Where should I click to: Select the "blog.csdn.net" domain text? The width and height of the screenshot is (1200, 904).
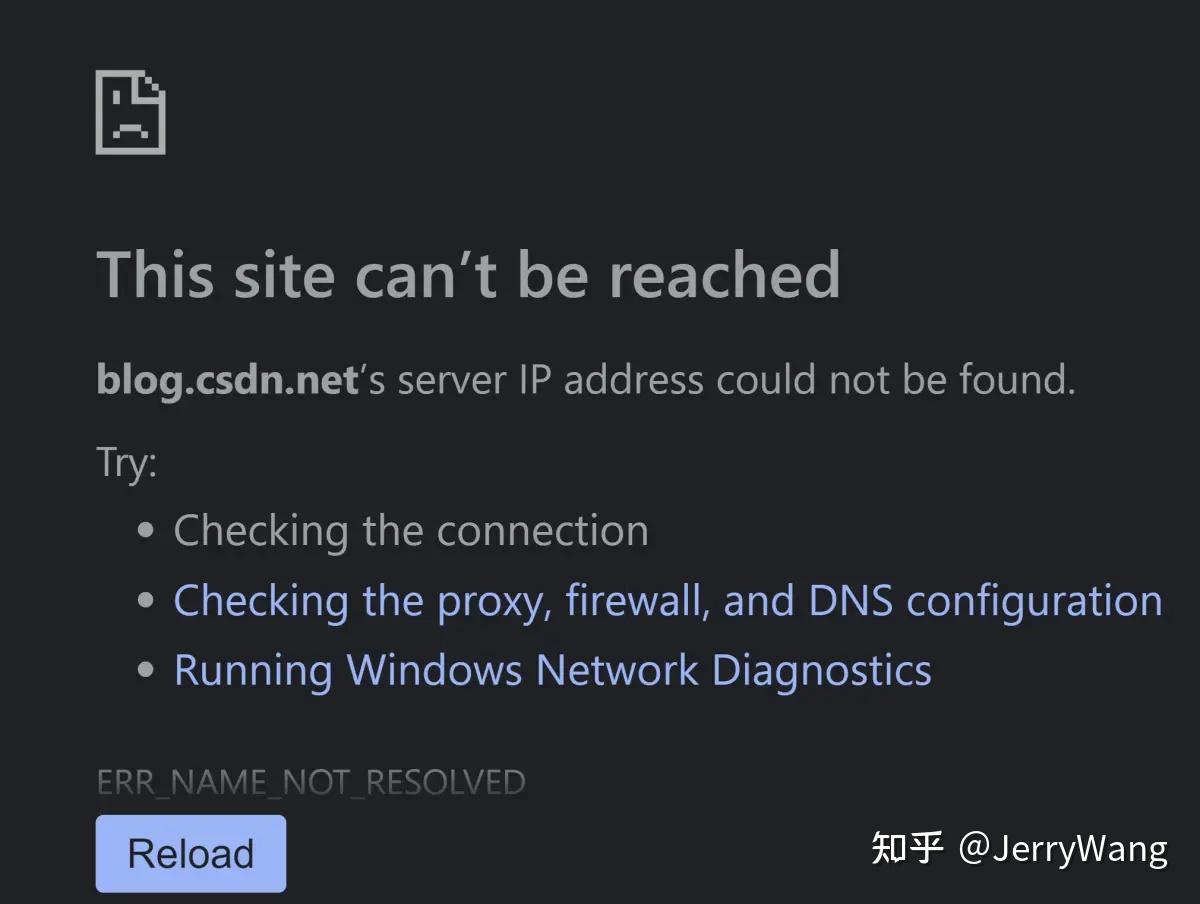[x=226, y=380]
